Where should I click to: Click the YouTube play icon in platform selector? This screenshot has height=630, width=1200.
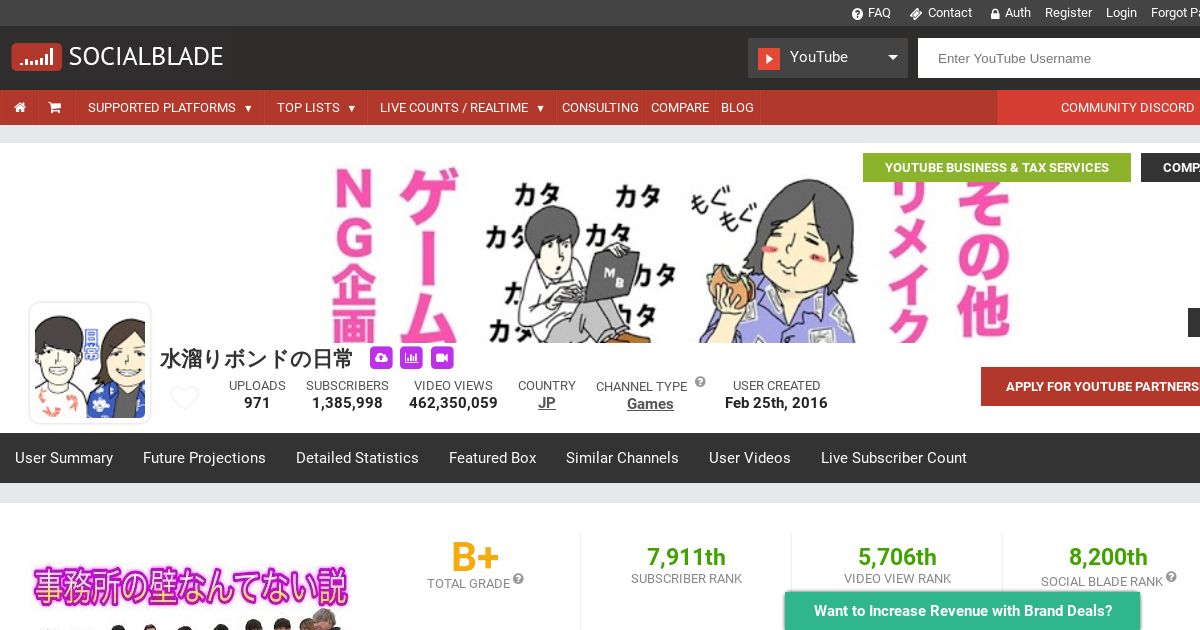[769, 58]
